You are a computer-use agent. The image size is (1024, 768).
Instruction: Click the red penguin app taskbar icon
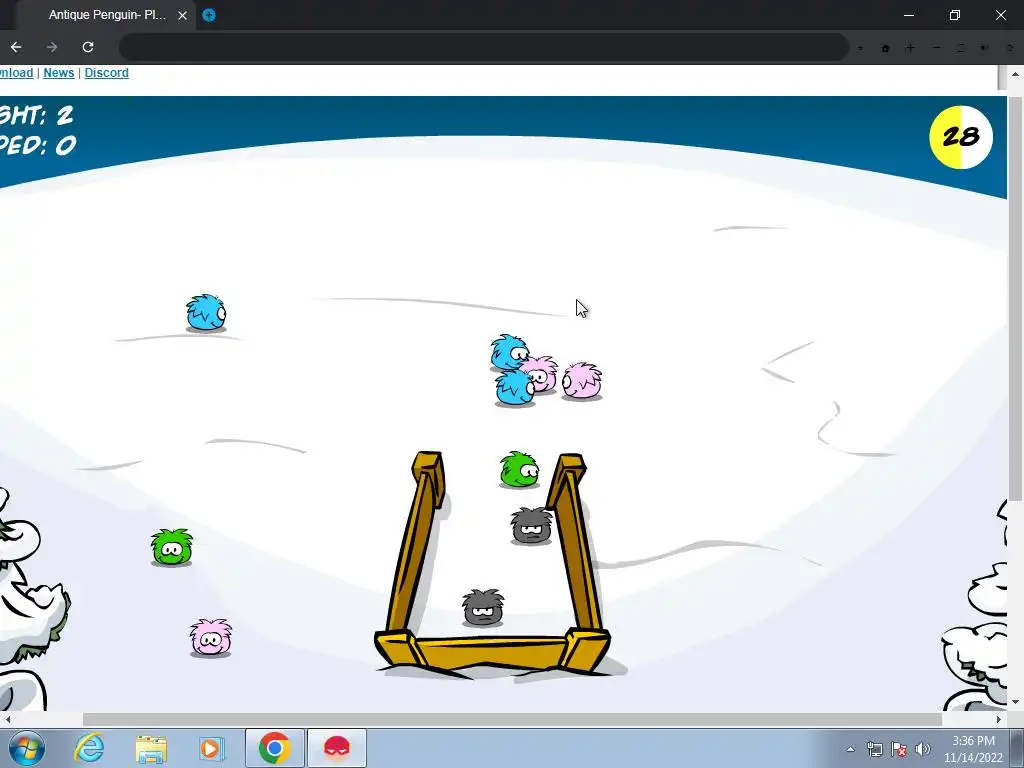pyautogui.click(x=337, y=748)
